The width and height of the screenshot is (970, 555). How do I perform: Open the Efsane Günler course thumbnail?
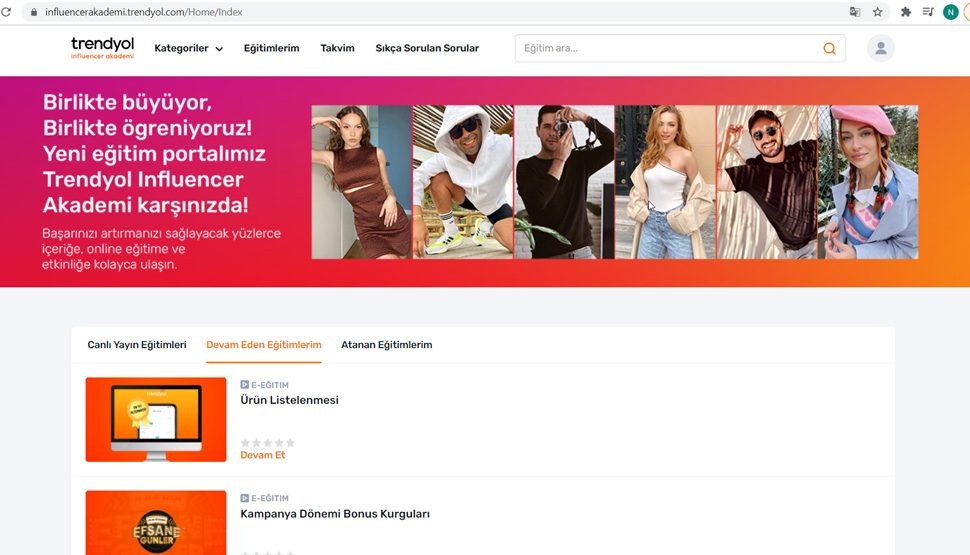click(156, 523)
